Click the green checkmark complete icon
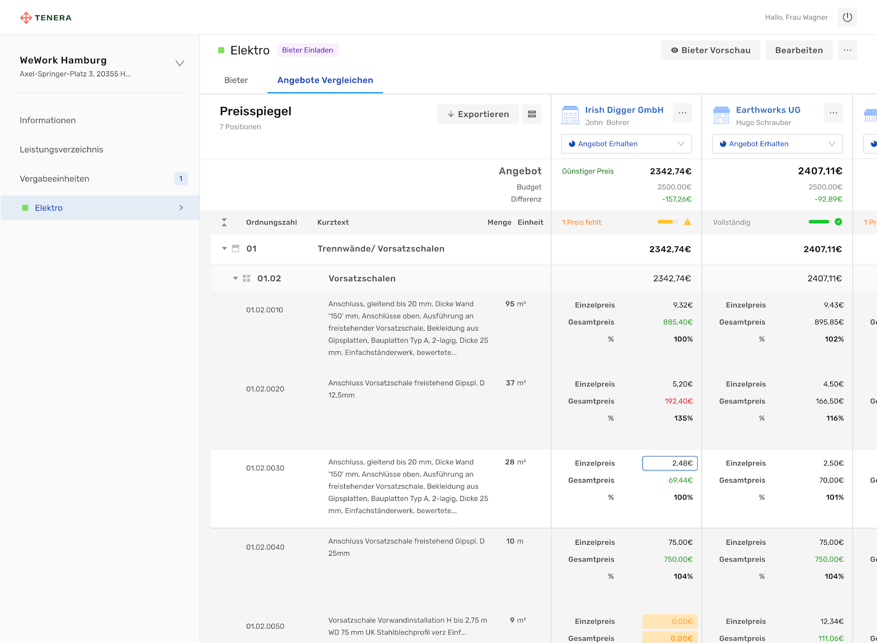The width and height of the screenshot is (877, 643). coord(838,222)
